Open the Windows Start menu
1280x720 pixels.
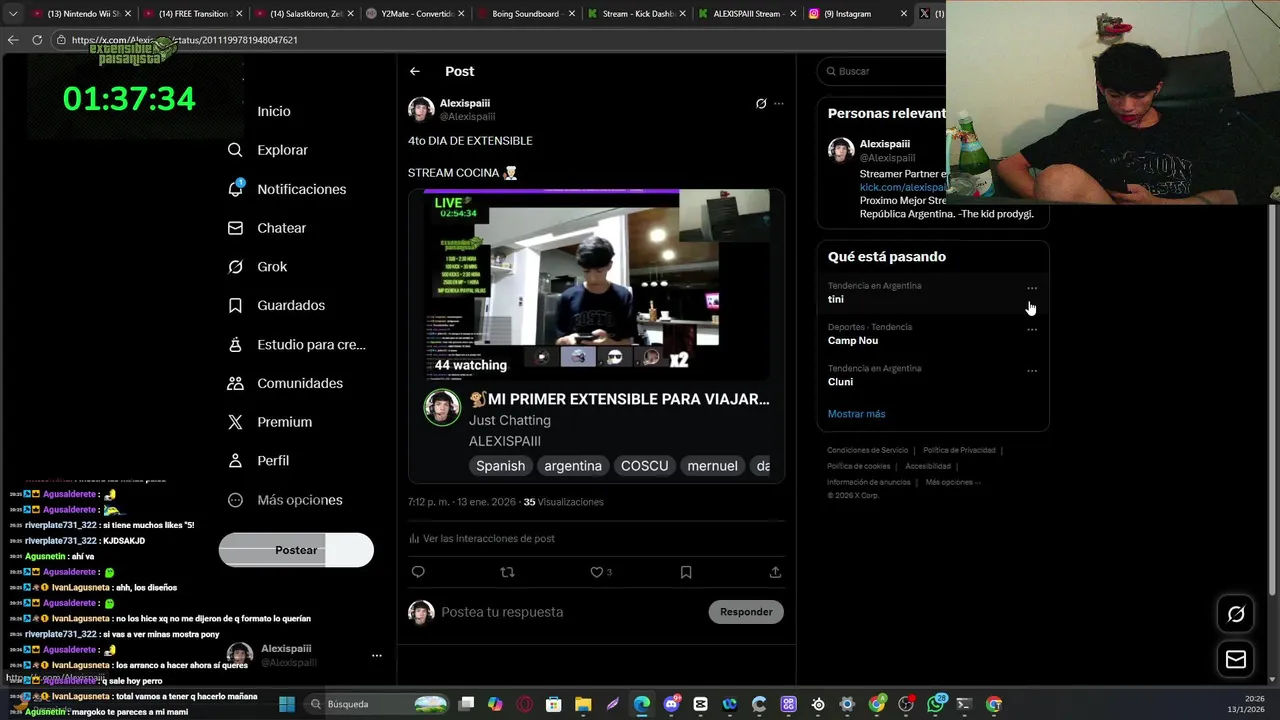(x=287, y=704)
